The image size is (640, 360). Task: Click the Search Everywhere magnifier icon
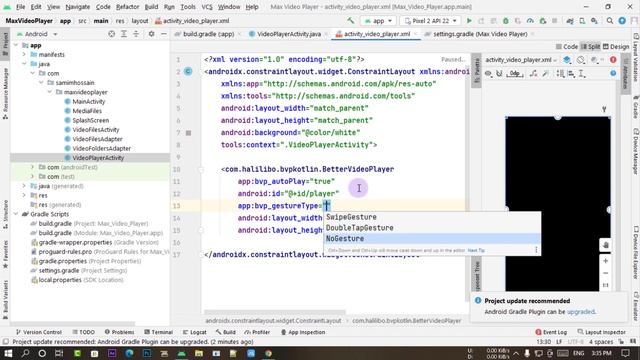tap(609, 20)
